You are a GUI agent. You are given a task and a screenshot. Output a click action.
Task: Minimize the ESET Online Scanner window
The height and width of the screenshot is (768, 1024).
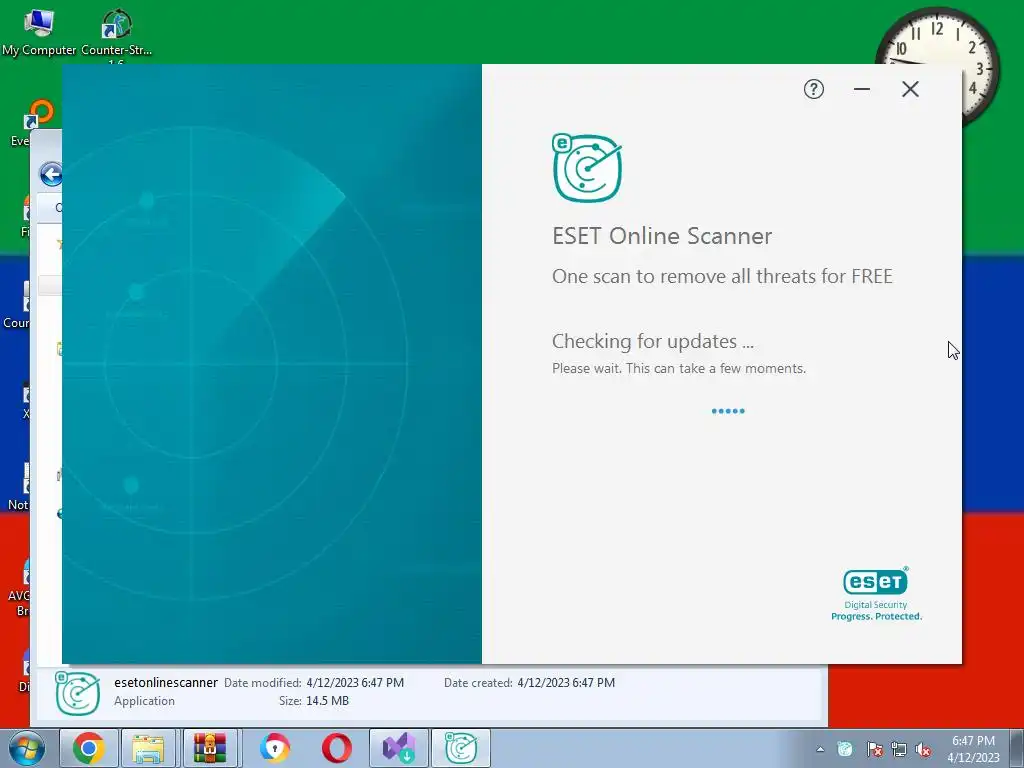point(861,89)
